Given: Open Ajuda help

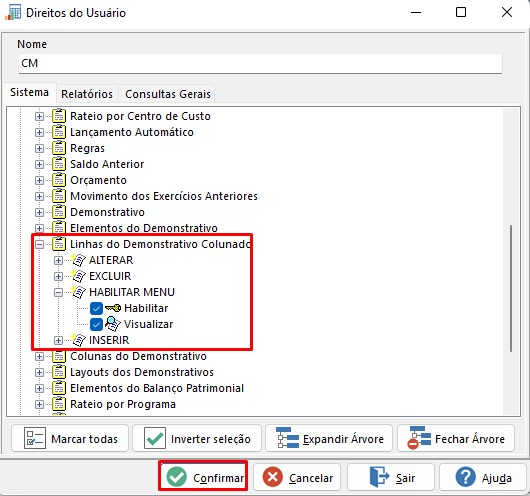Looking at the screenshot, I should click(x=483, y=477).
